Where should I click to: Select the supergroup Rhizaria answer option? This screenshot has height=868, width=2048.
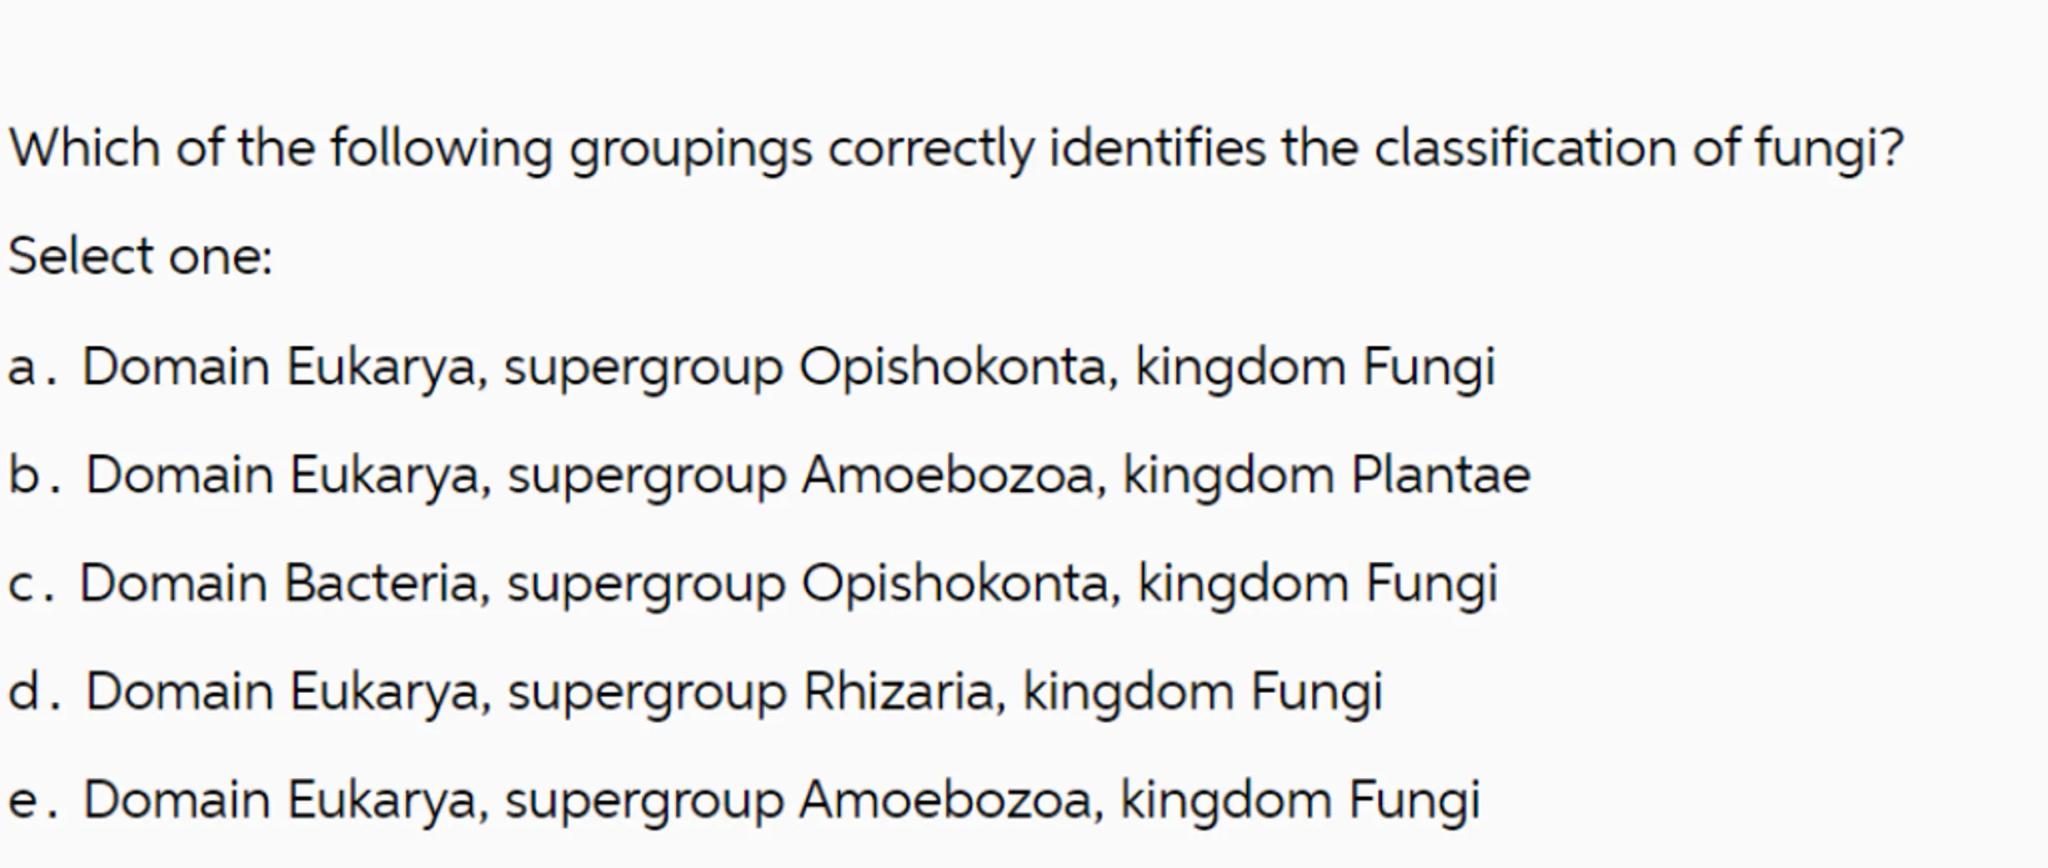click(733, 692)
